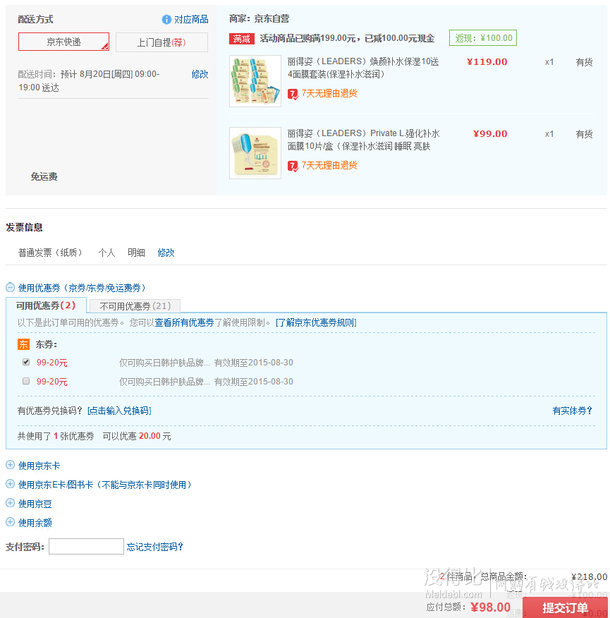Click the 应付总额 ¥98.00 amount
Viewport: 610px width, 618px height.
coord(491,607)
